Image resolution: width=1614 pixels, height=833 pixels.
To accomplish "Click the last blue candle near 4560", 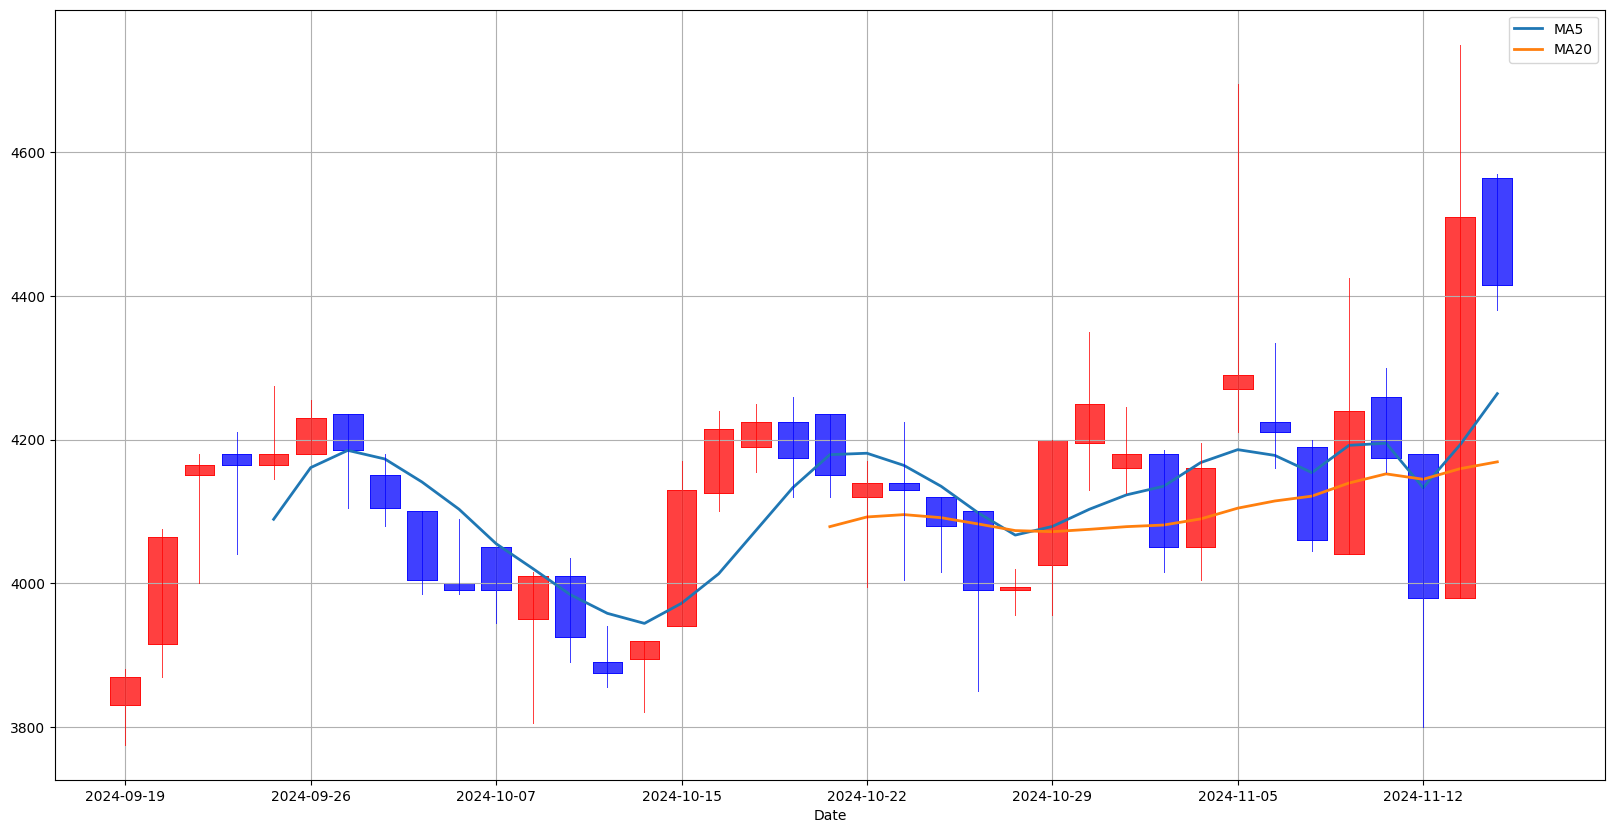I will (x=1497, y=232).
